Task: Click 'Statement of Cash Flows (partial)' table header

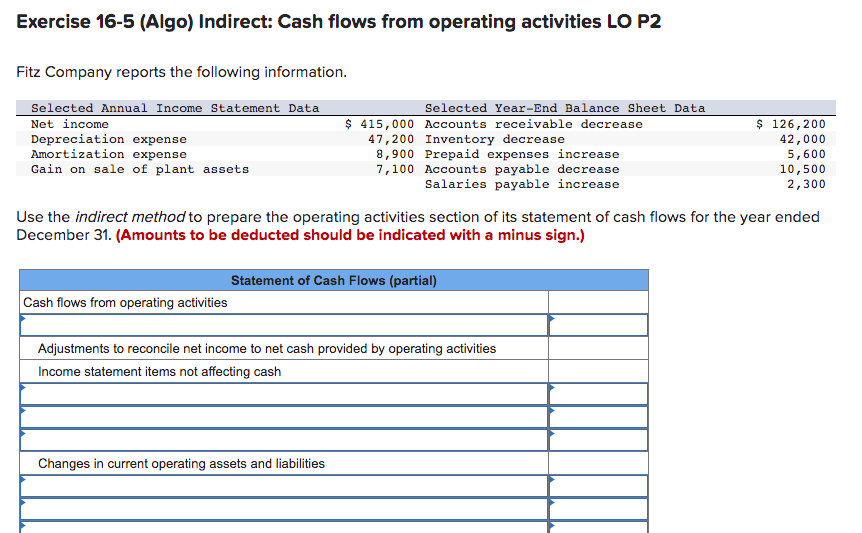Action: point(334,280)
